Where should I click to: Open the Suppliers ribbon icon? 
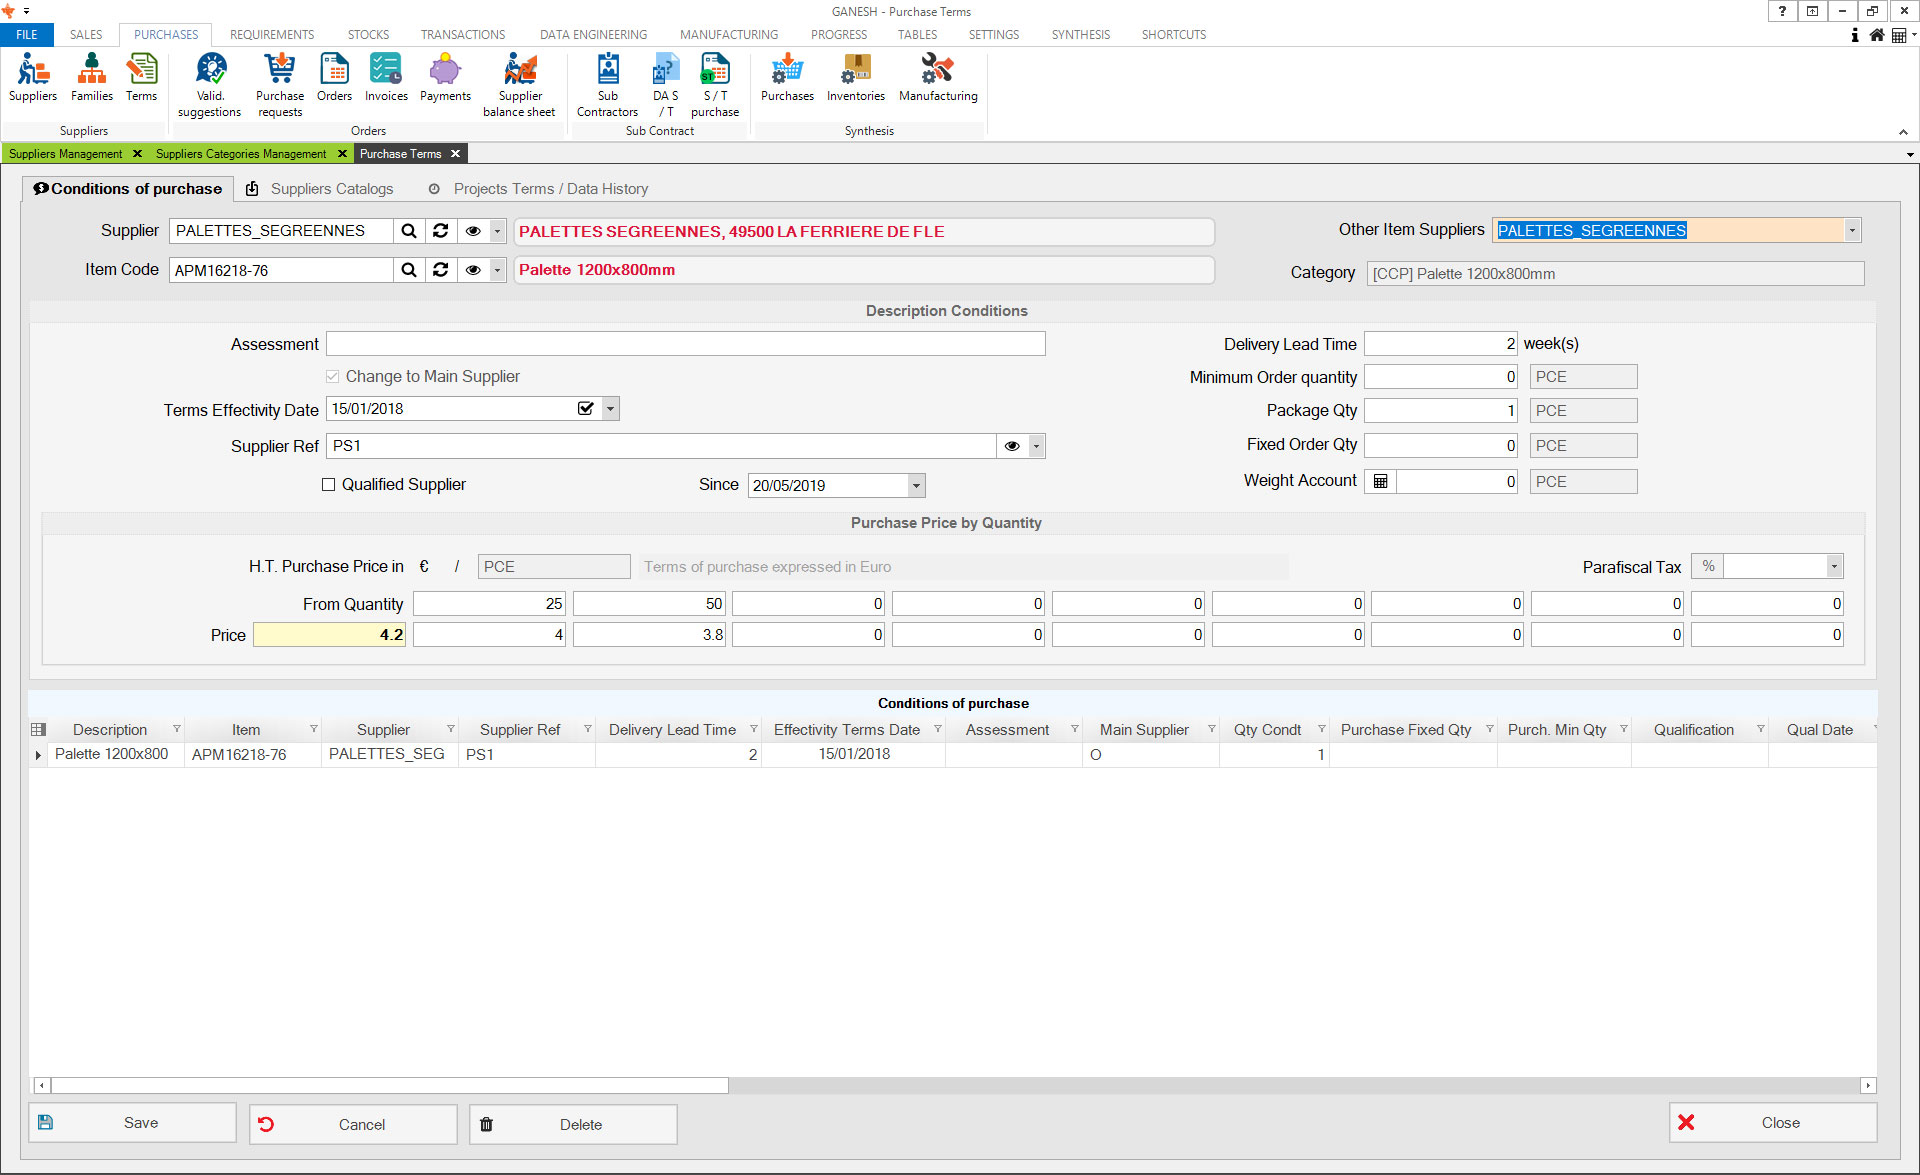pos(33,78)
